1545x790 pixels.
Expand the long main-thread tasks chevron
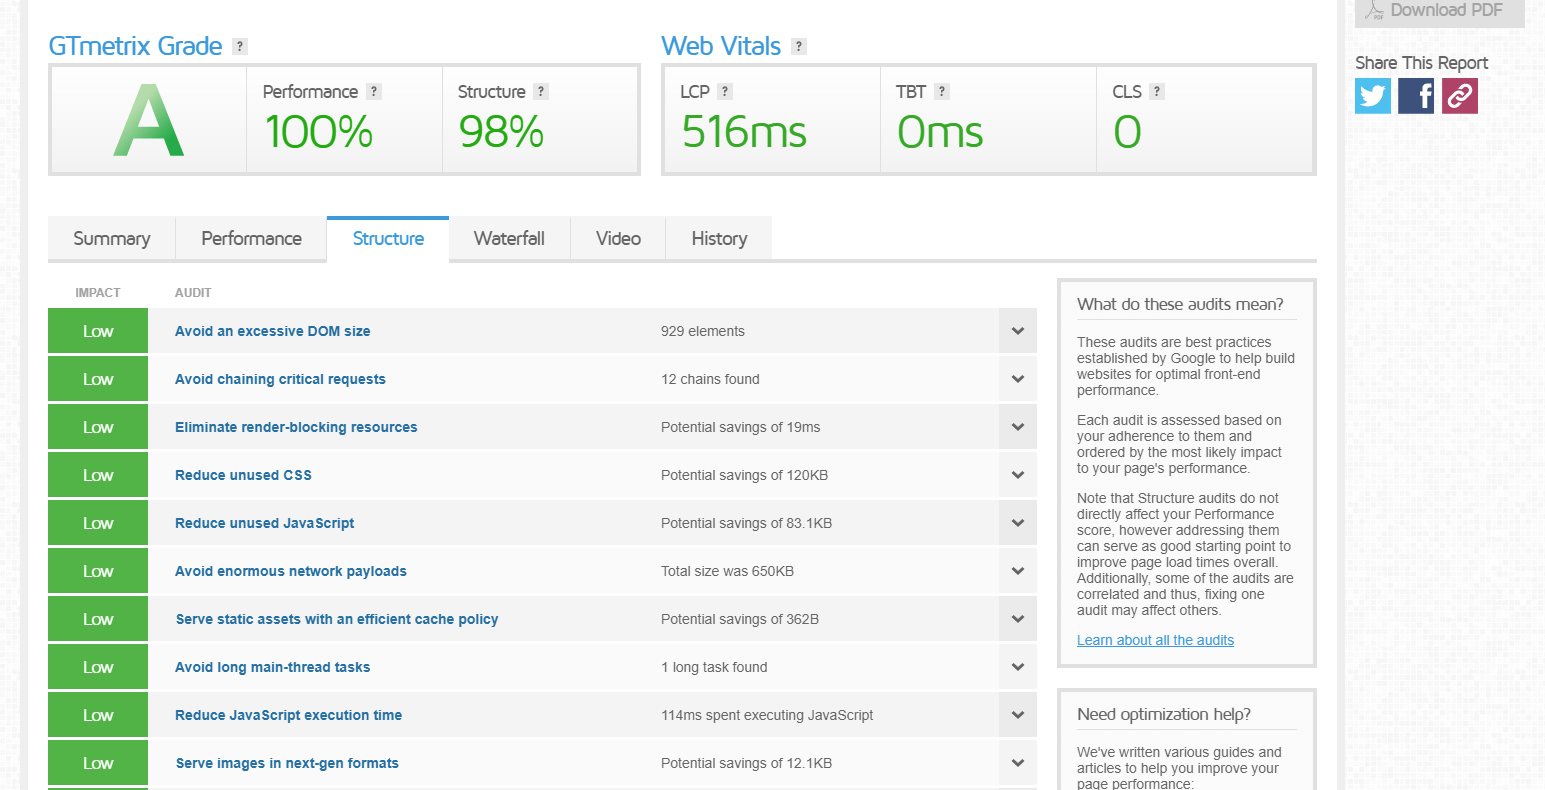click(x=1018, y=667)
